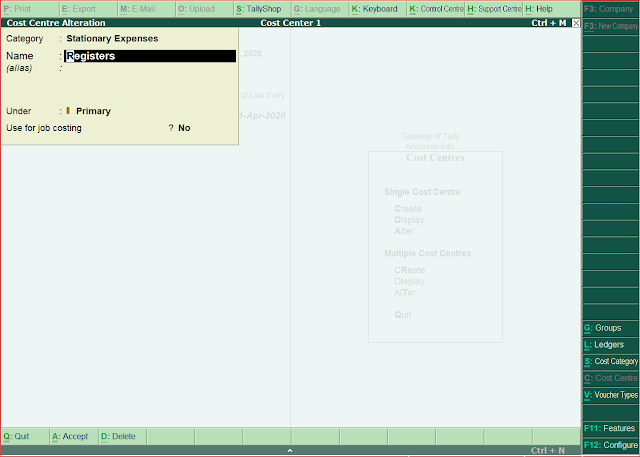Open the Help menu
The height and width of the screenshot is (457, 640).
pyautogui.click(x=551, y=9)
